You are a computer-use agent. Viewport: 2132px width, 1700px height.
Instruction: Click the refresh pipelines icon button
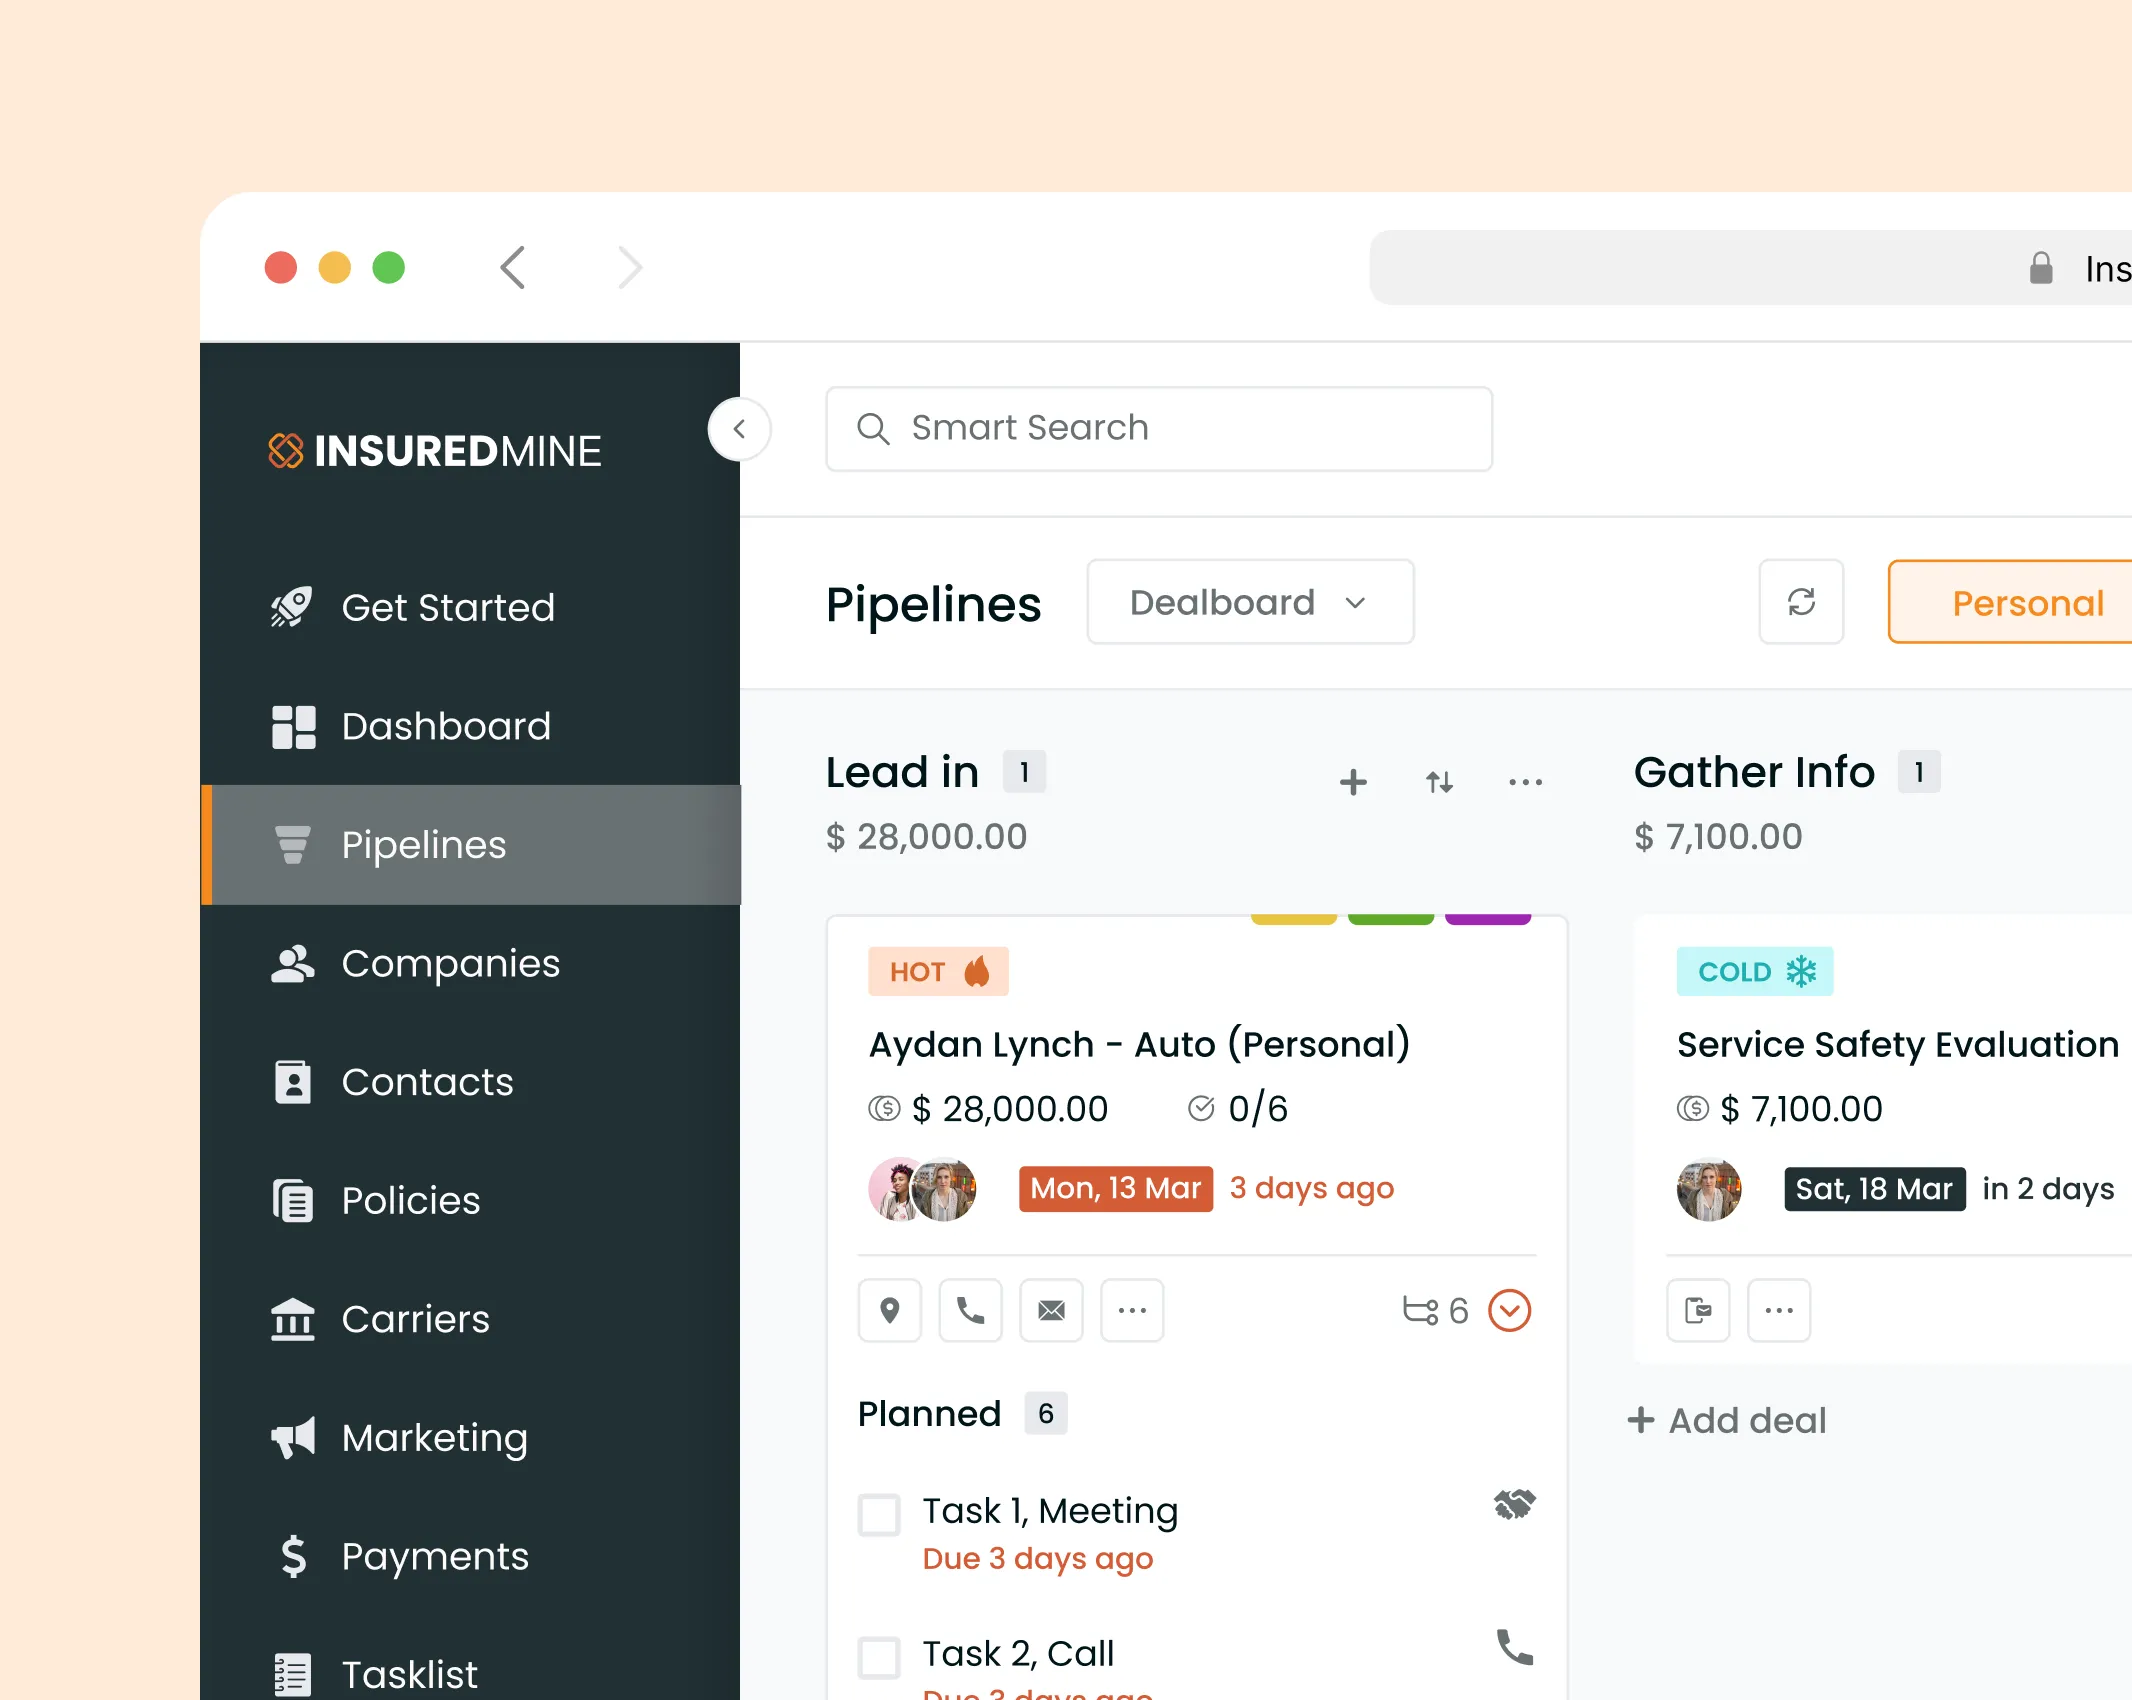pyautogui.click(x=1801, y=602)
